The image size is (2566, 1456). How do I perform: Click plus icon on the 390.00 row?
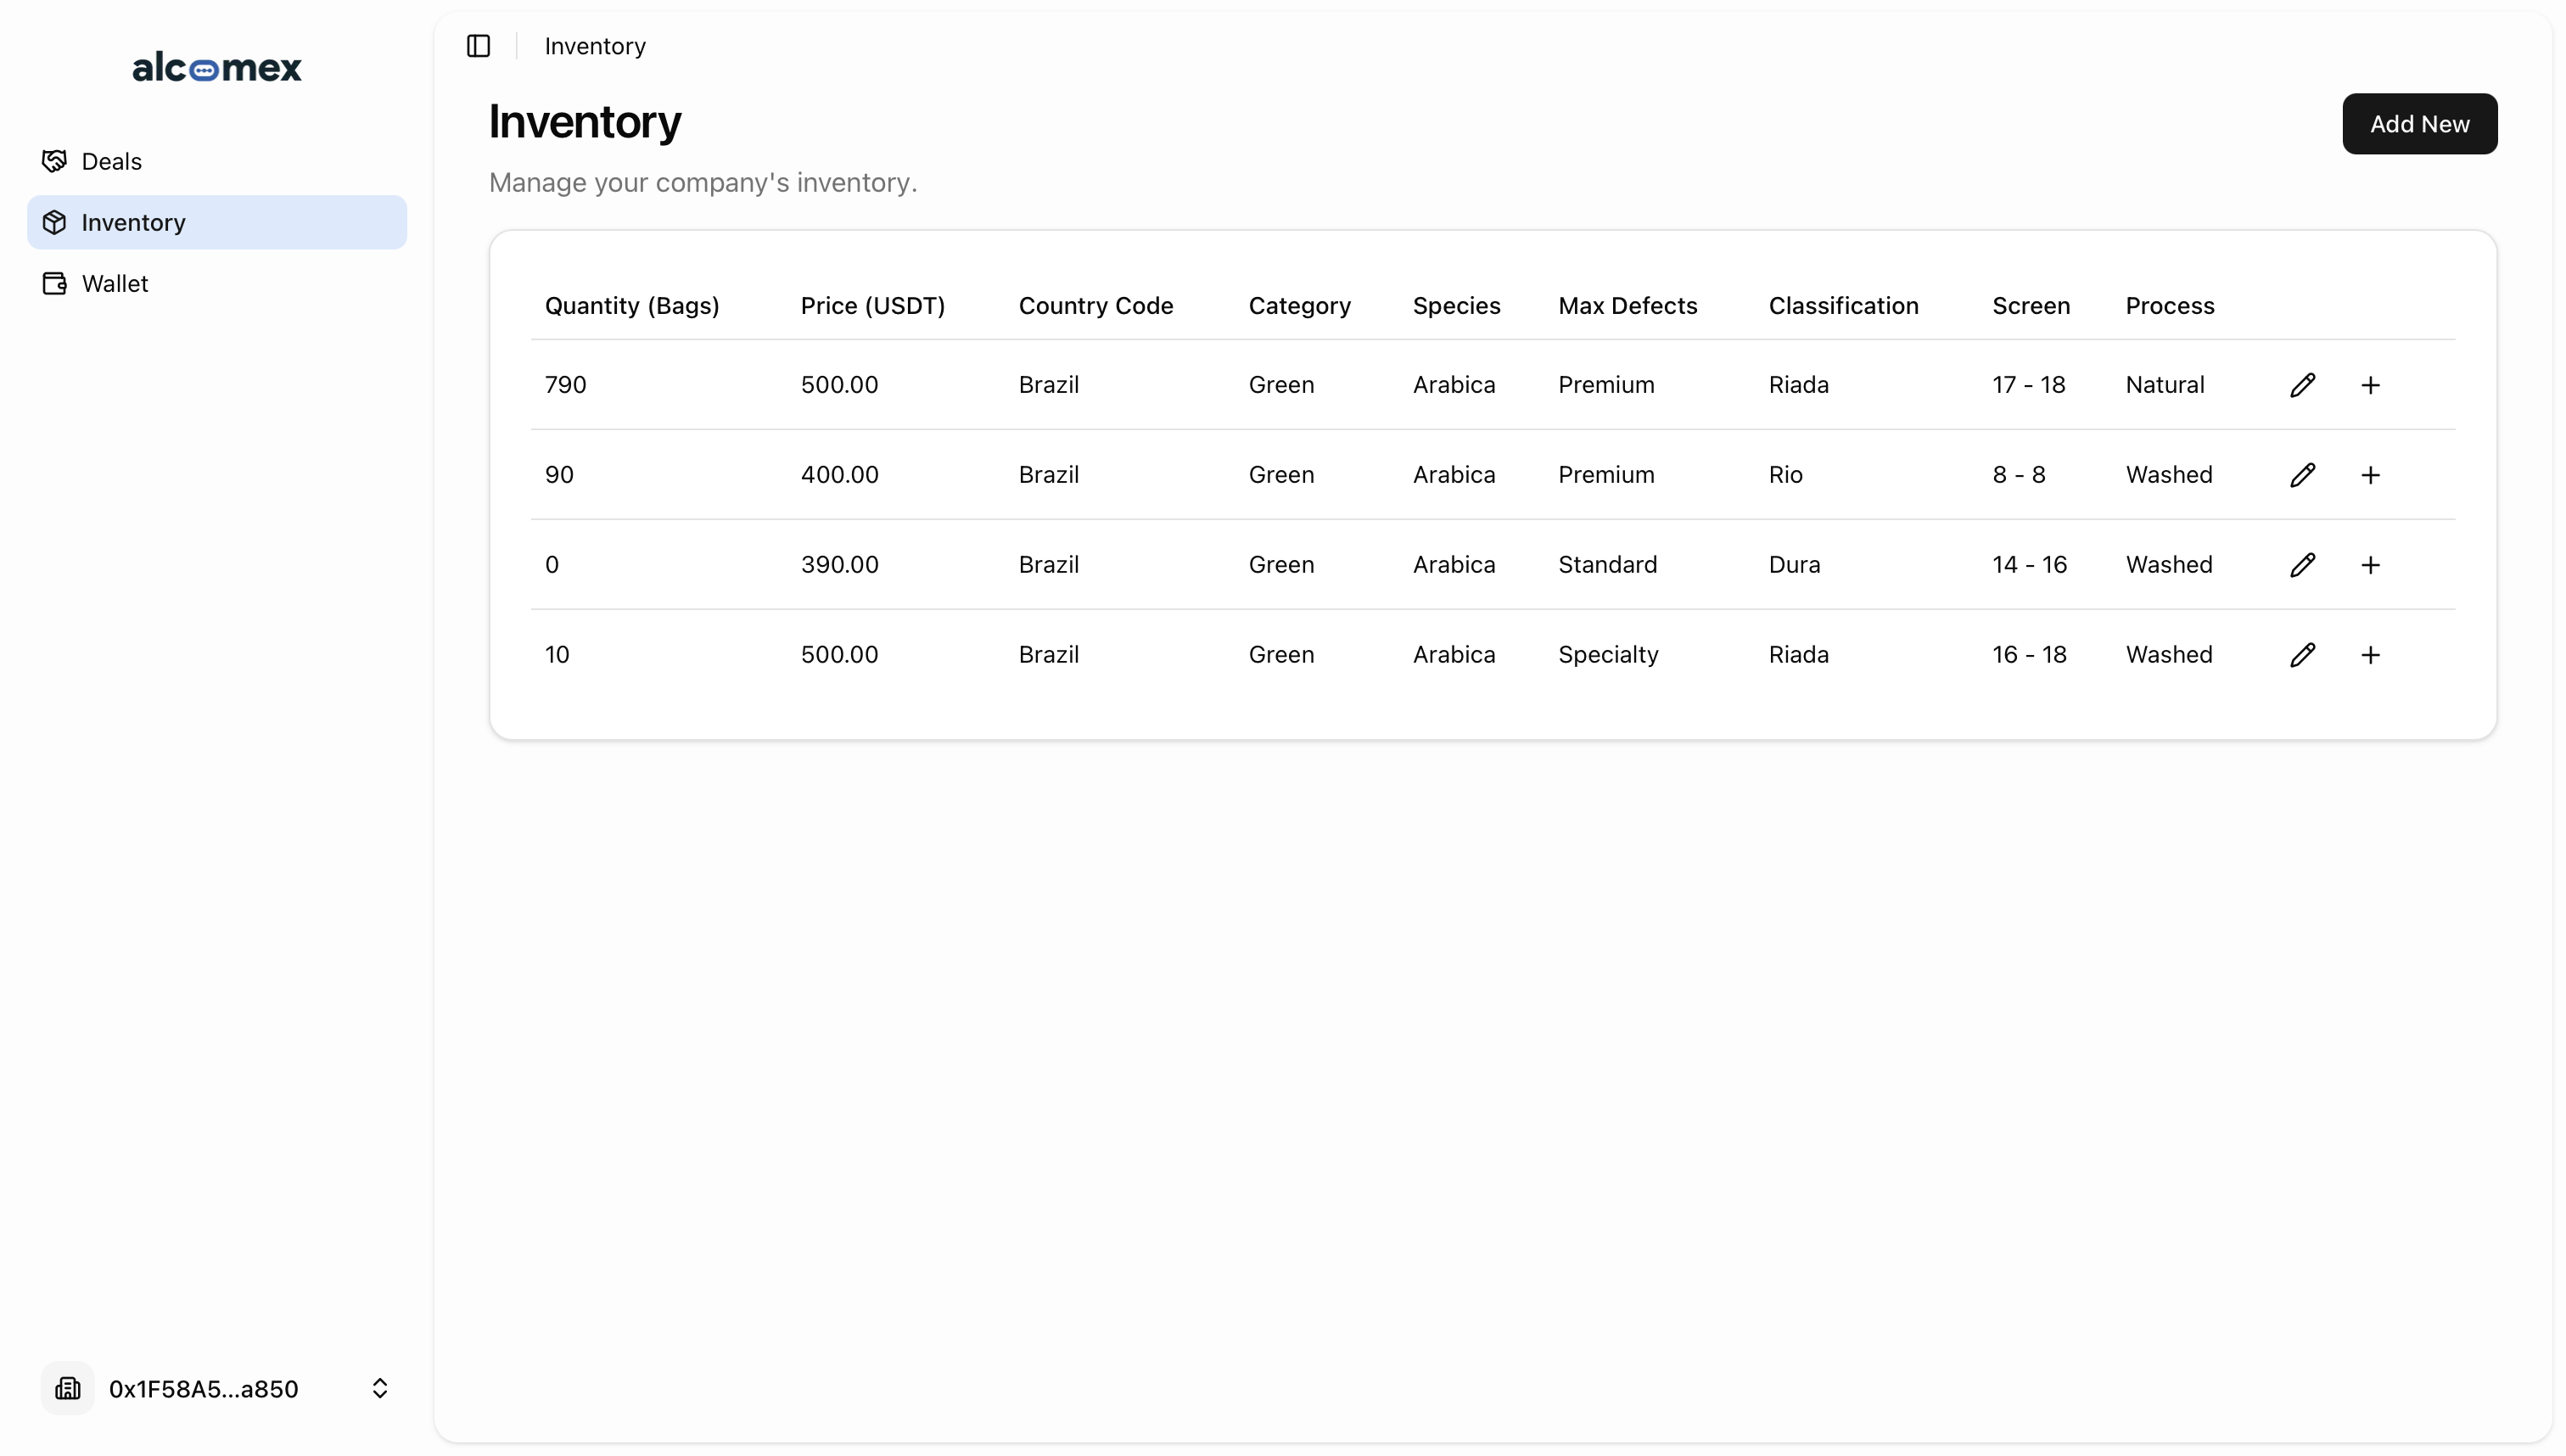click(x=2370, y=565)
